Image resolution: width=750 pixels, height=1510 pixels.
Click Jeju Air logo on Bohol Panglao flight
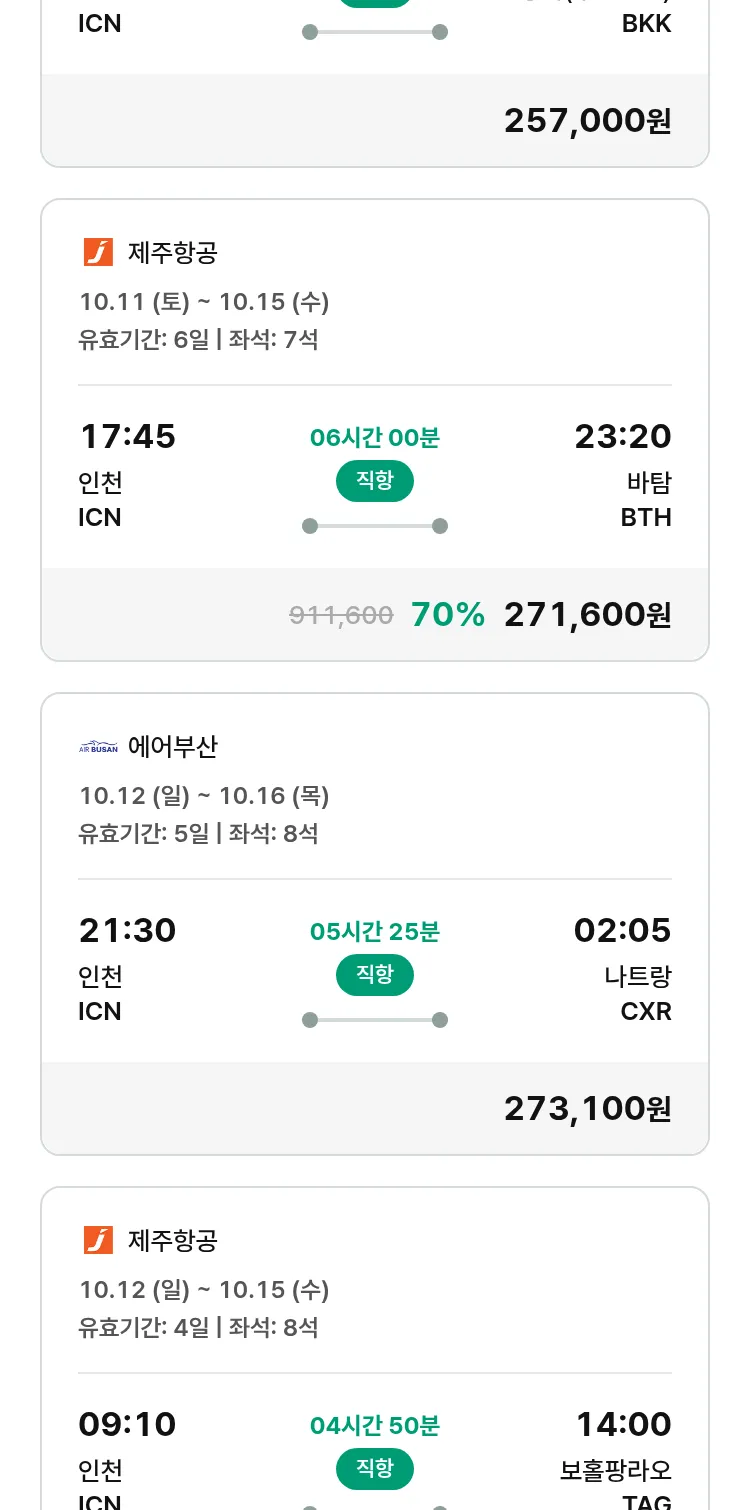98,1241
